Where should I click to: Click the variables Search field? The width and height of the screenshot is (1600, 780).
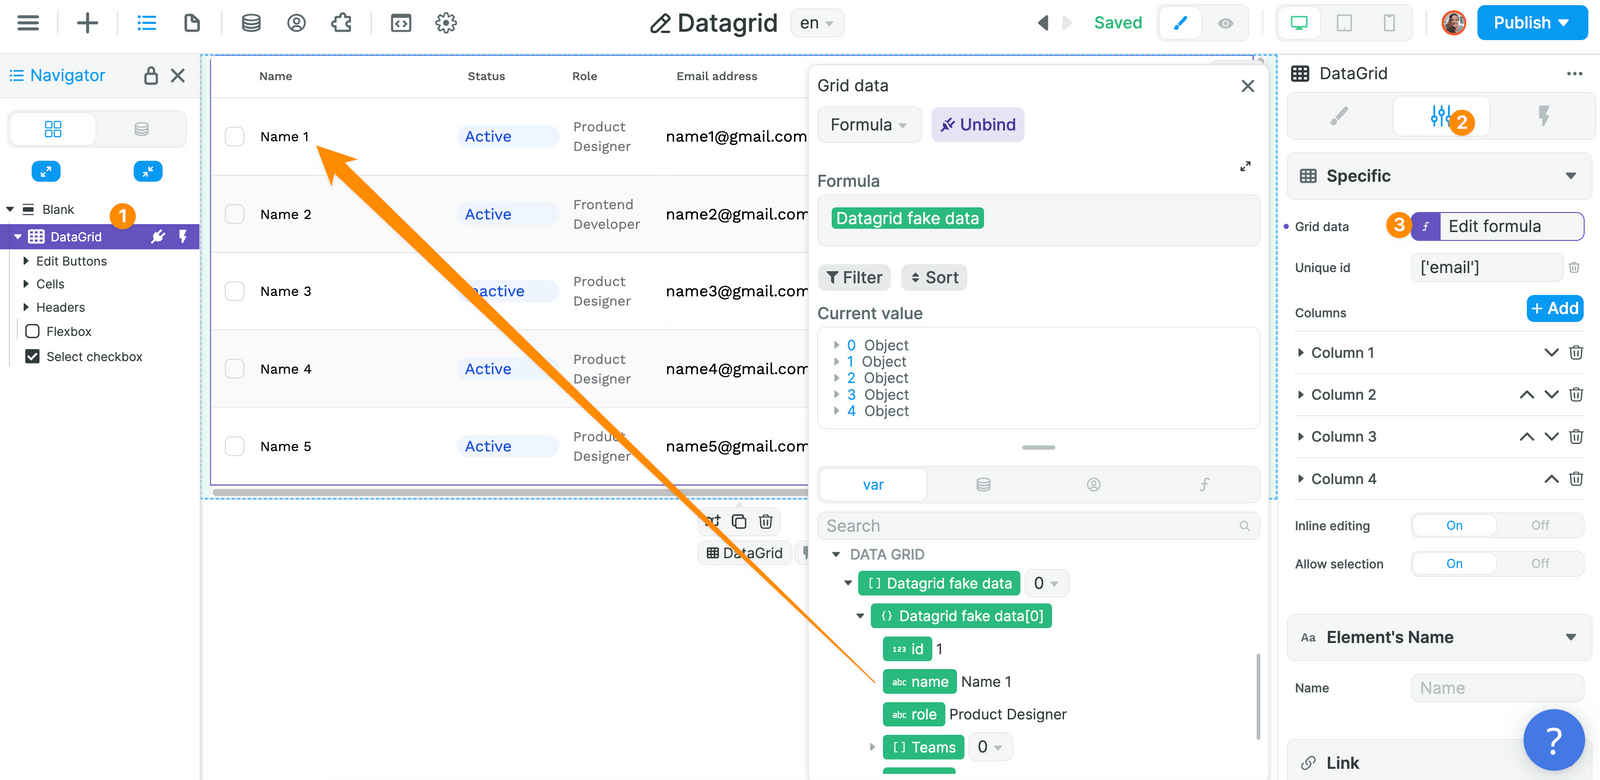pyautogui.click(x=1038, y=526)
